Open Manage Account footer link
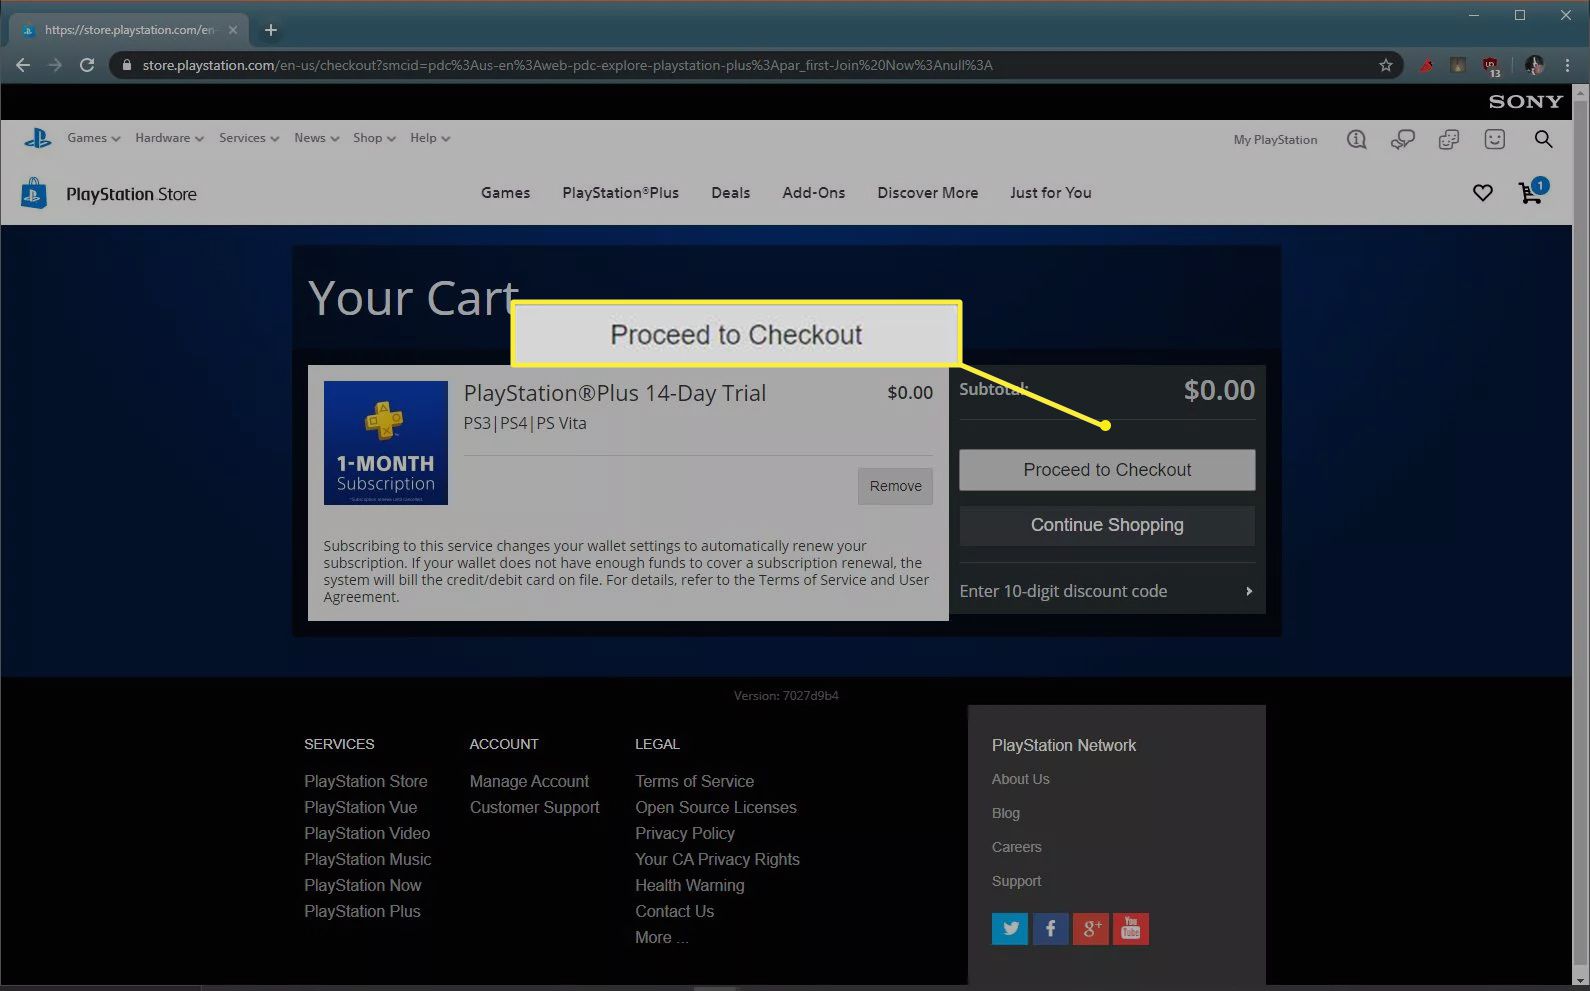Screen dimensions: 1590x991 coord(529,781)
